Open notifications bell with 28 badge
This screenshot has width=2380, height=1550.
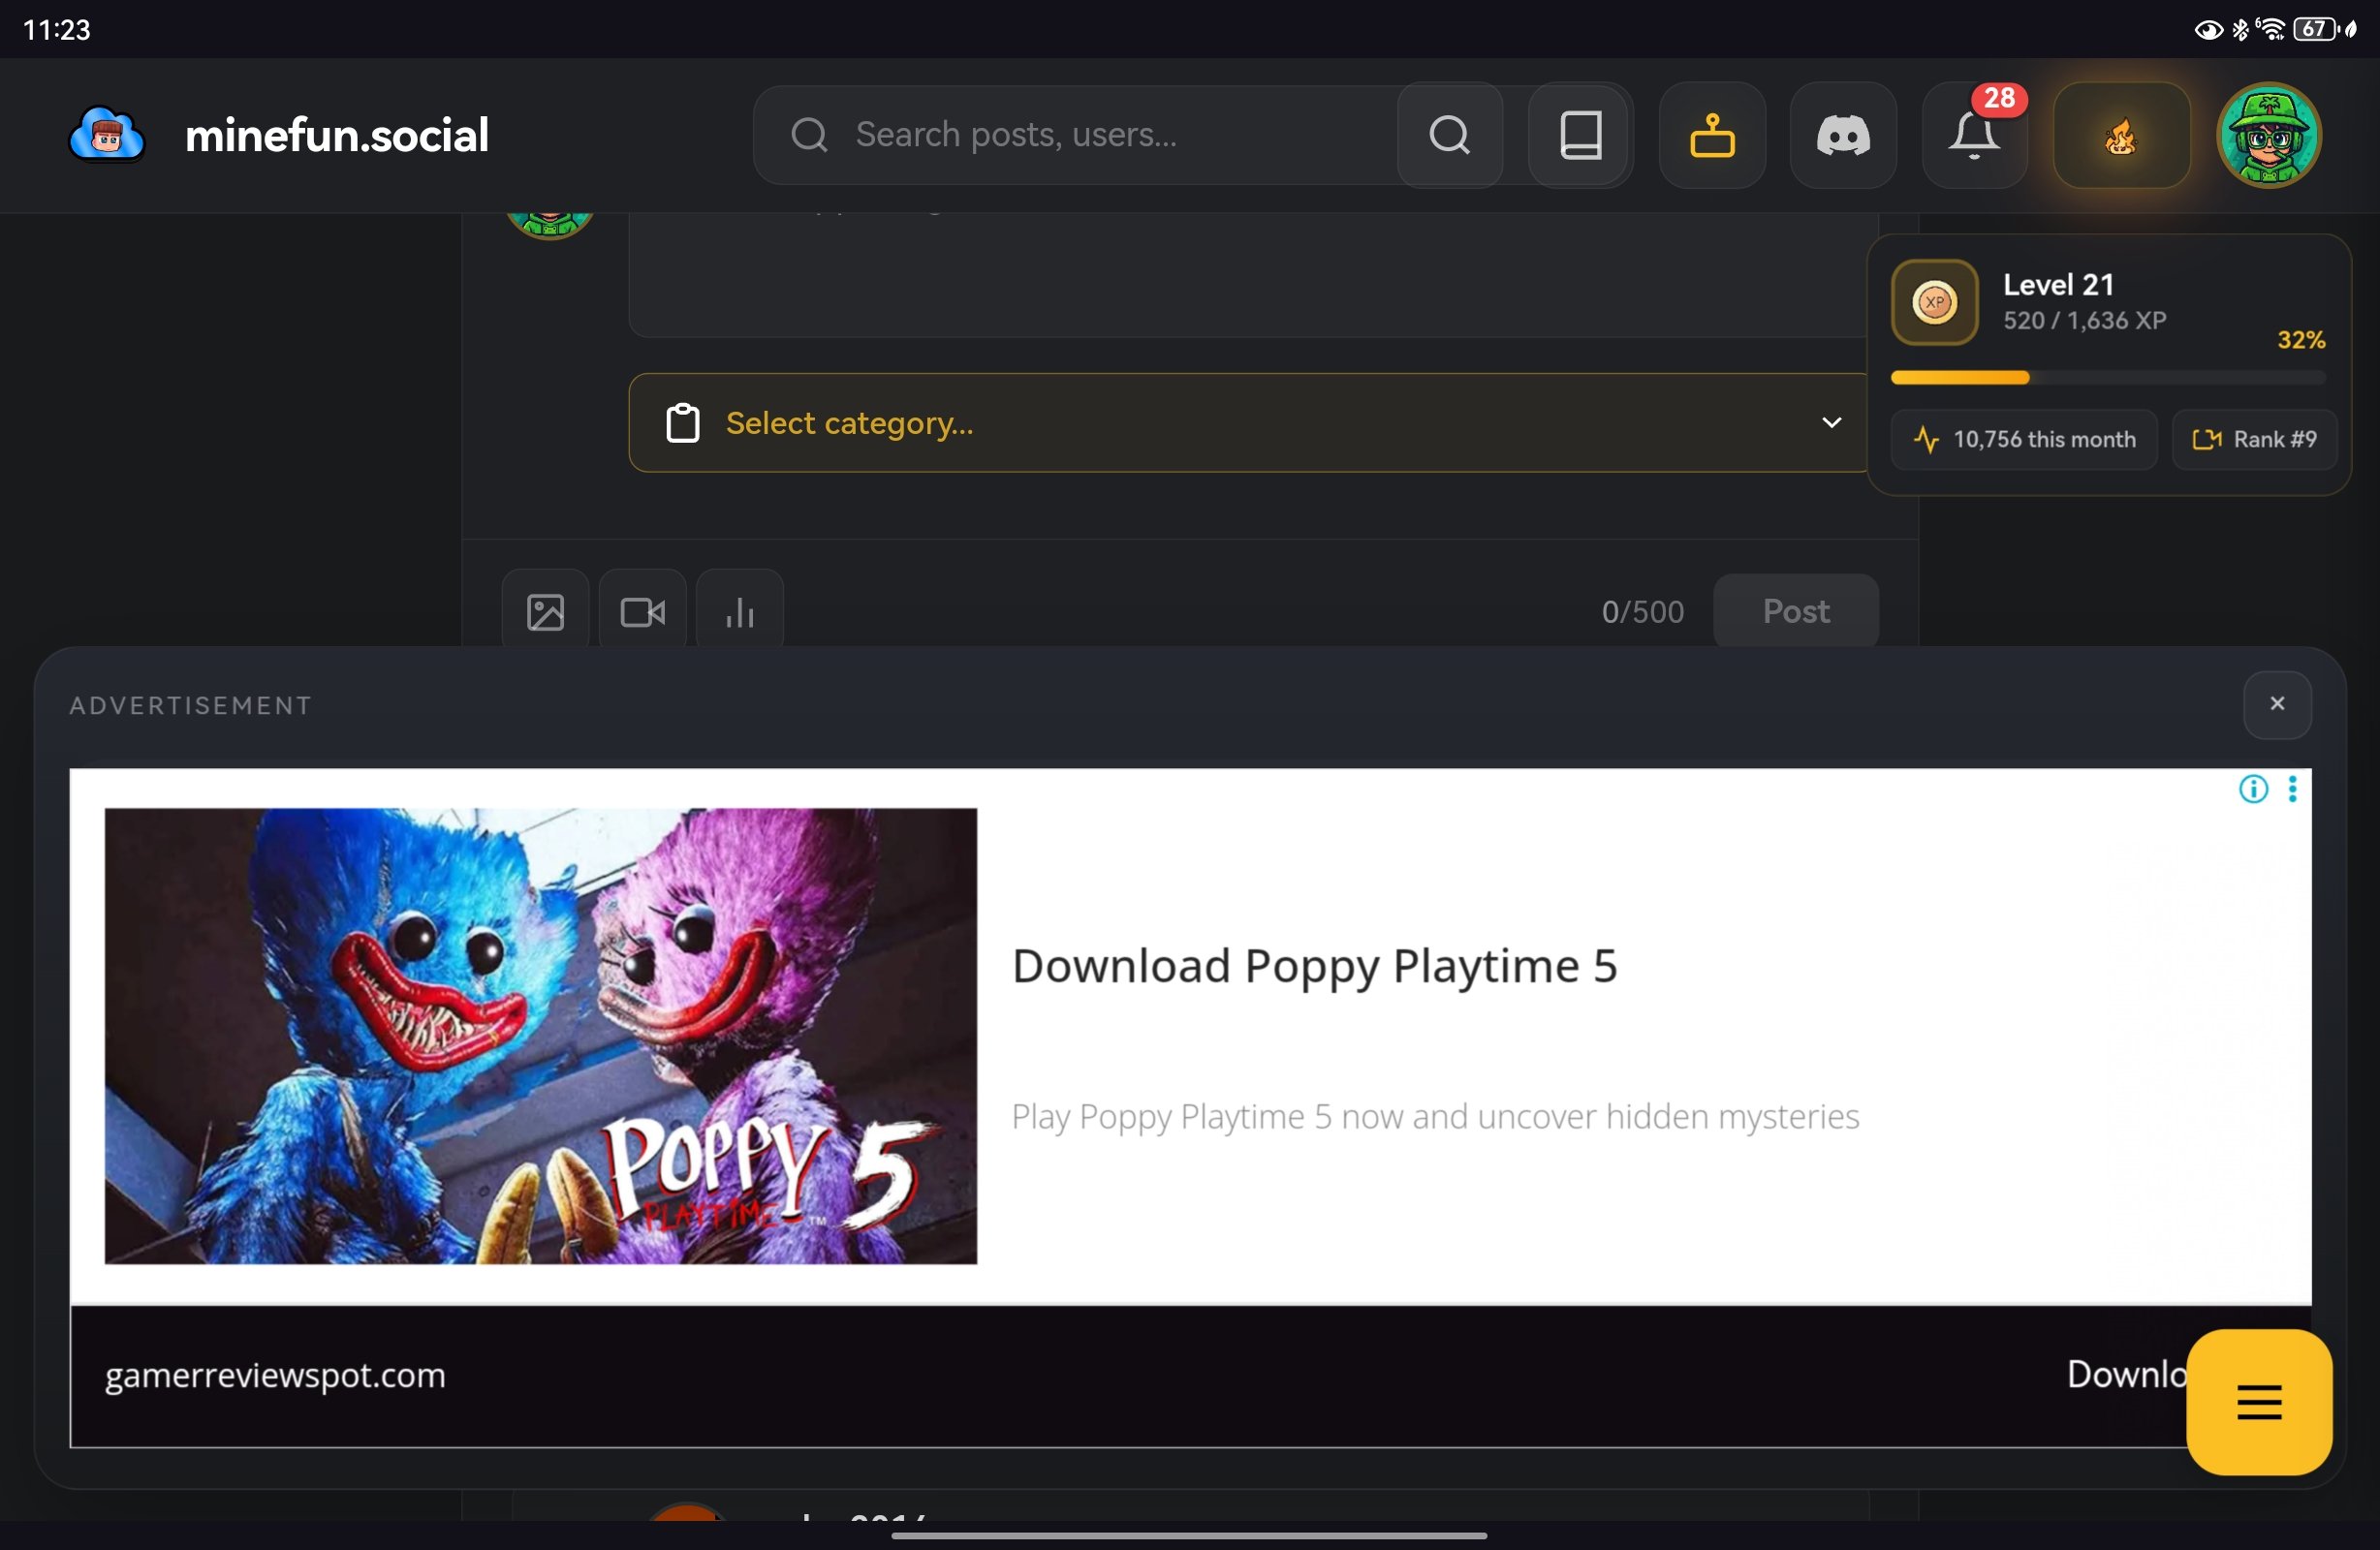click(1973, 135)
